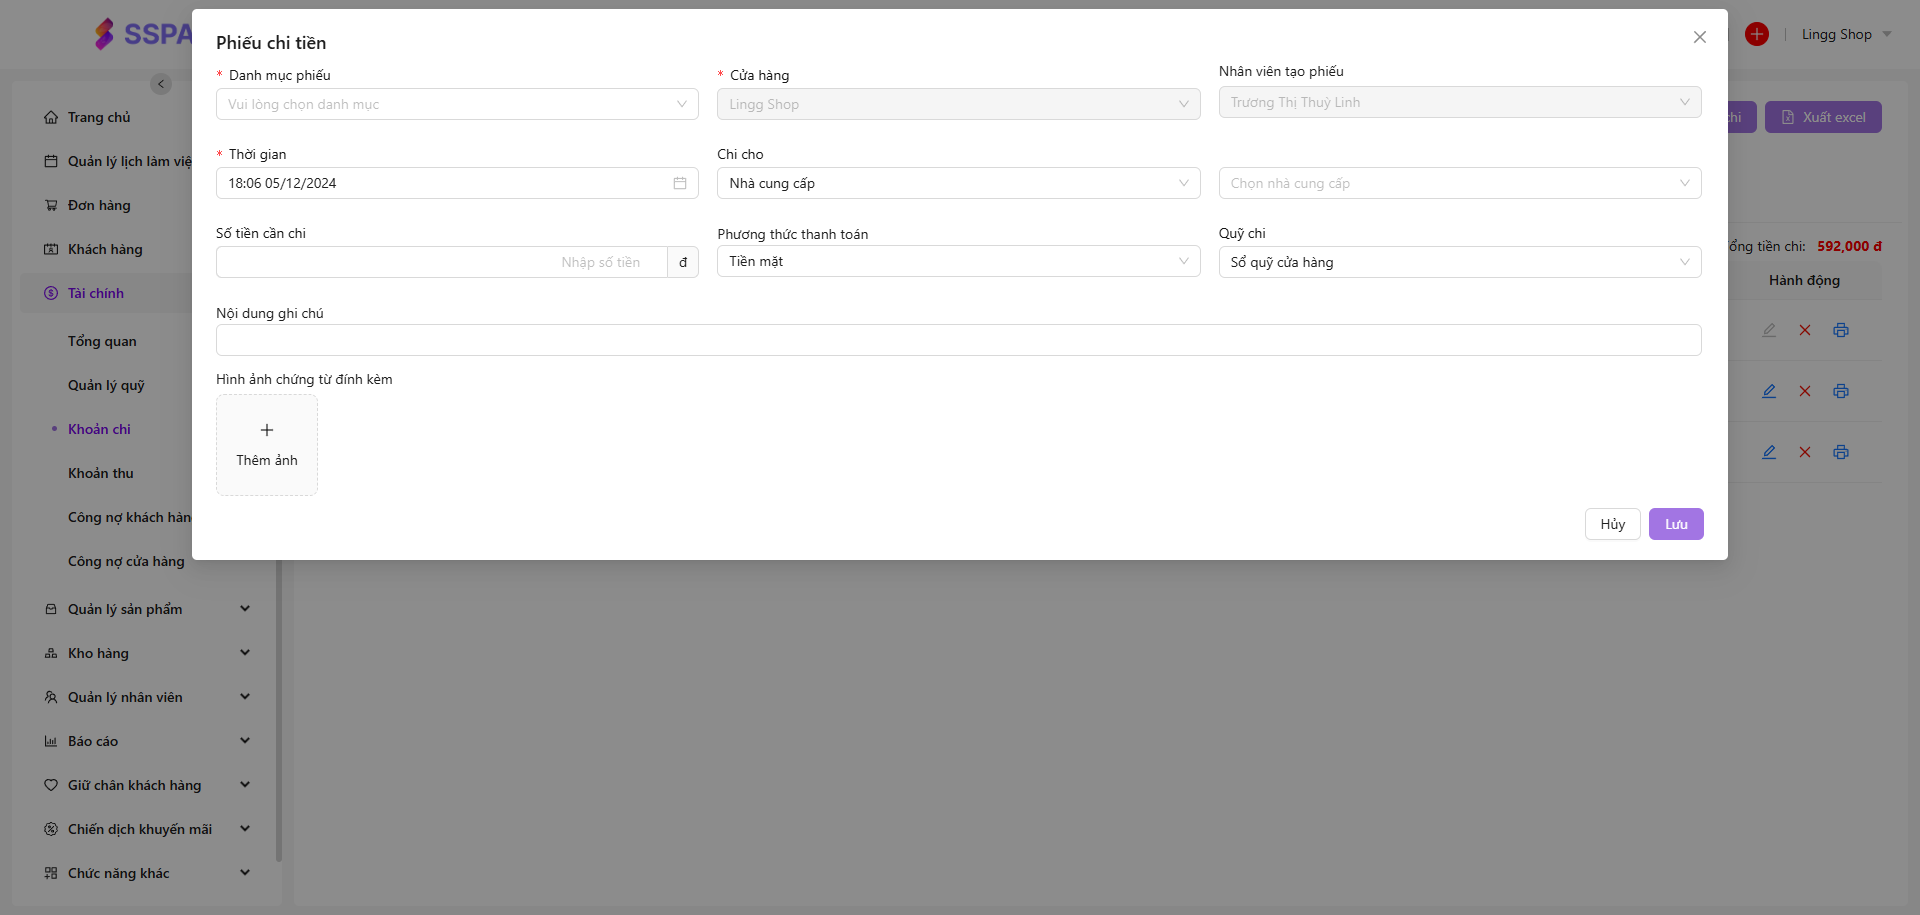Open Công nợ cửa hàng submenu item
Image resolution: width=1920 pixels, height=915 pixels.
126,561
